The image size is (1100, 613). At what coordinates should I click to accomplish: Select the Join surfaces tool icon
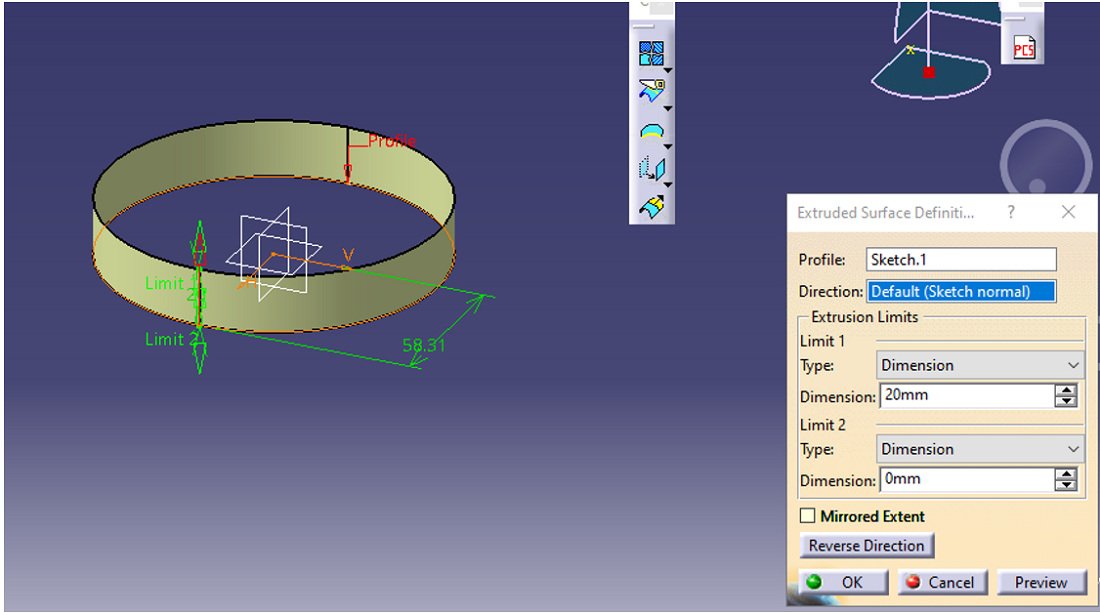pos(651,53)
